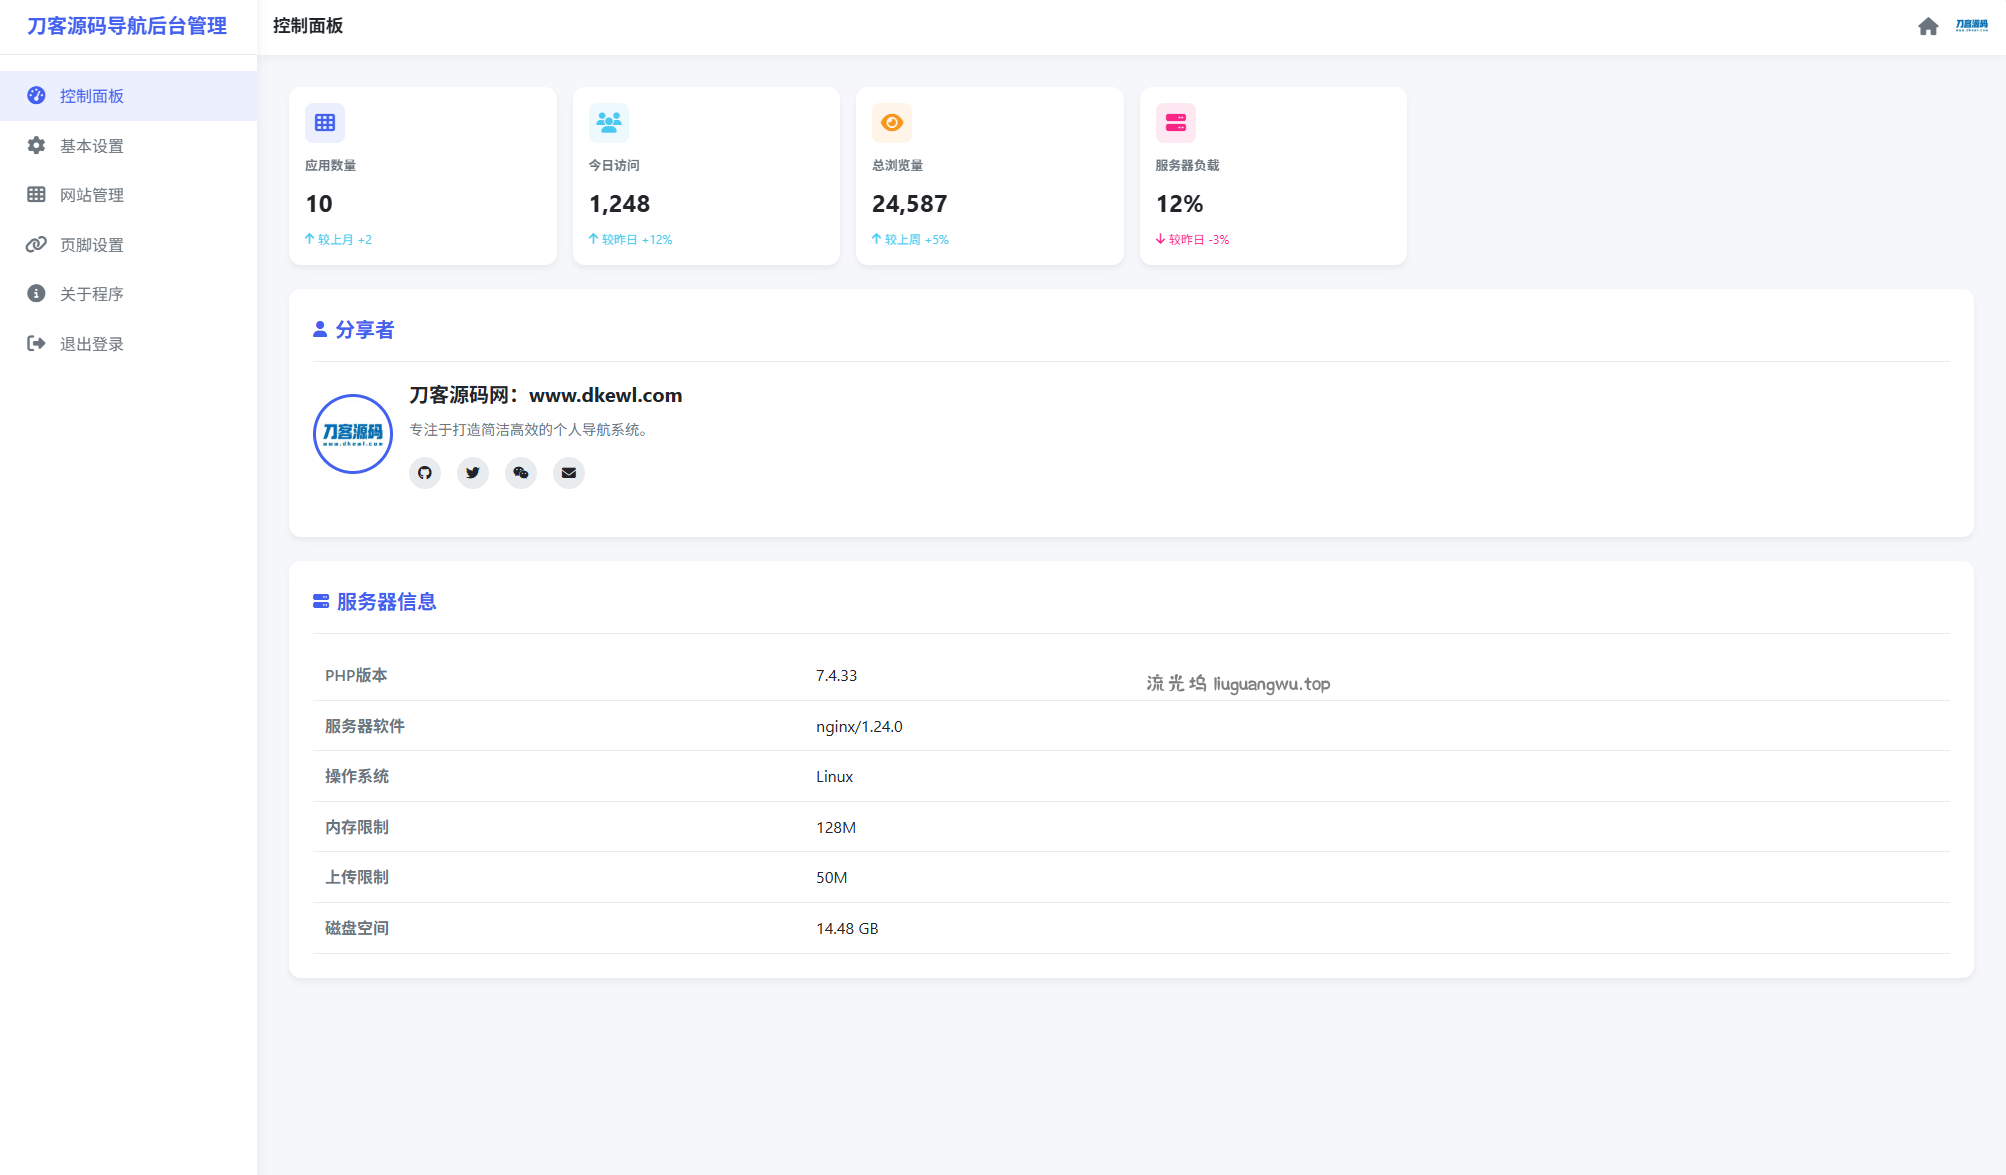
Task: Go to 网站管理 menu item
Action: [91, 195]
